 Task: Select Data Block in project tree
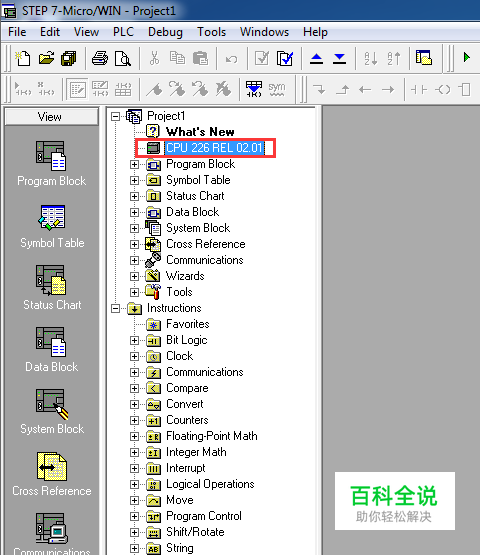(x=193, y=212)
